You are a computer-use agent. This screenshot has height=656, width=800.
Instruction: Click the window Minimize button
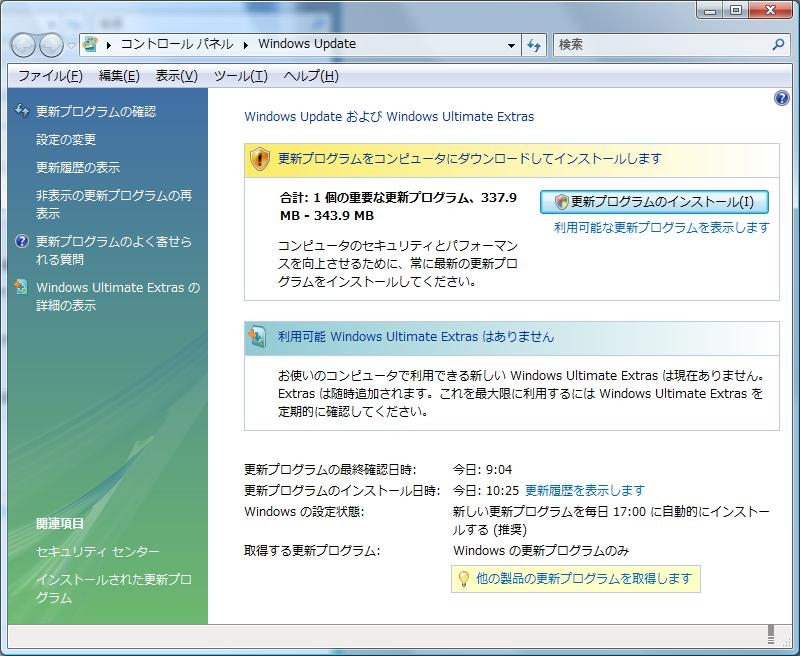[710, 10]
